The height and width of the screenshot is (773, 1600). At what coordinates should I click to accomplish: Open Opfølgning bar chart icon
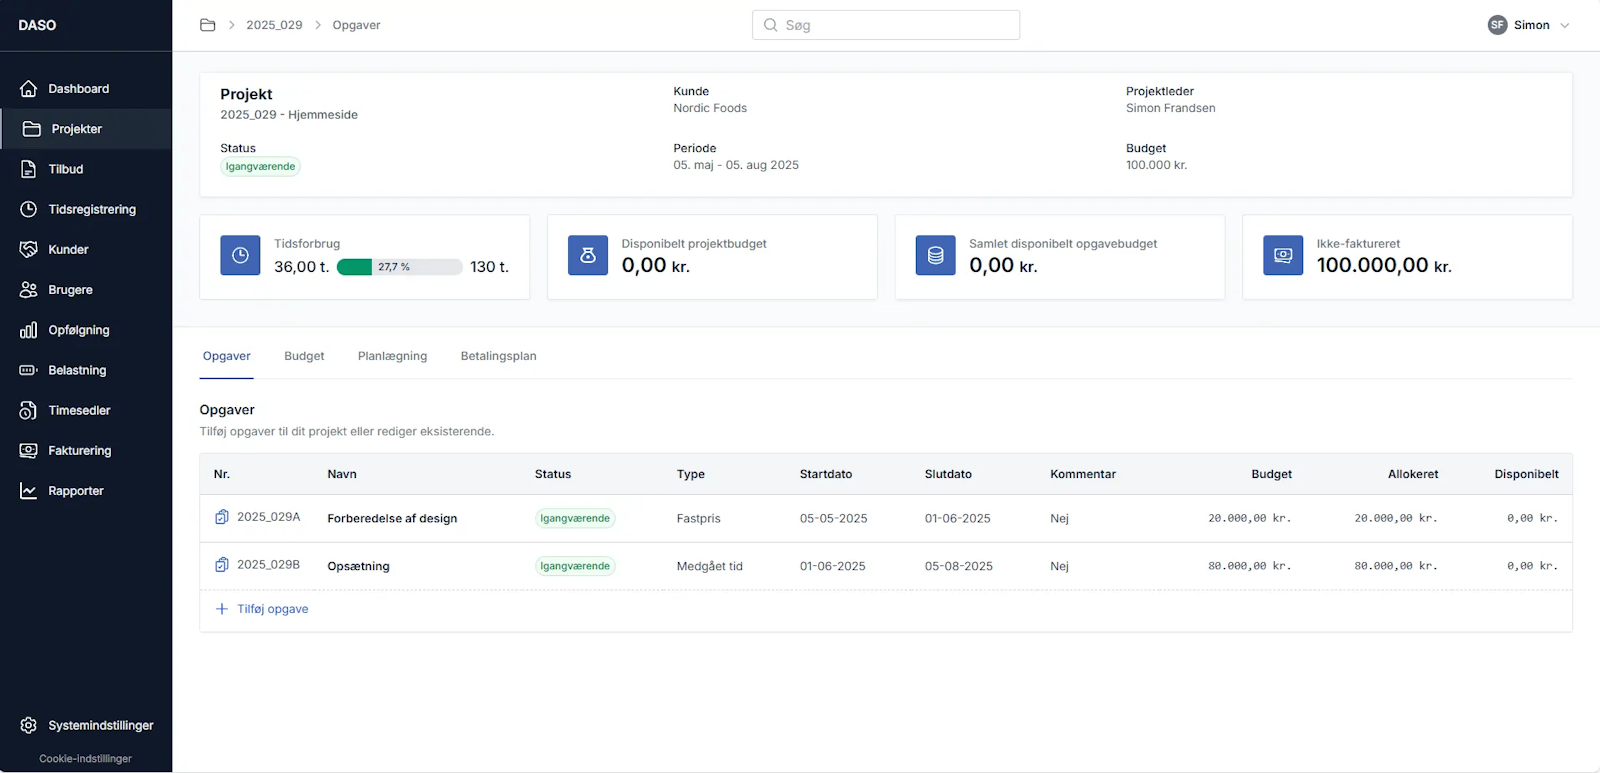pyautogui.click(x=29, y=330)
